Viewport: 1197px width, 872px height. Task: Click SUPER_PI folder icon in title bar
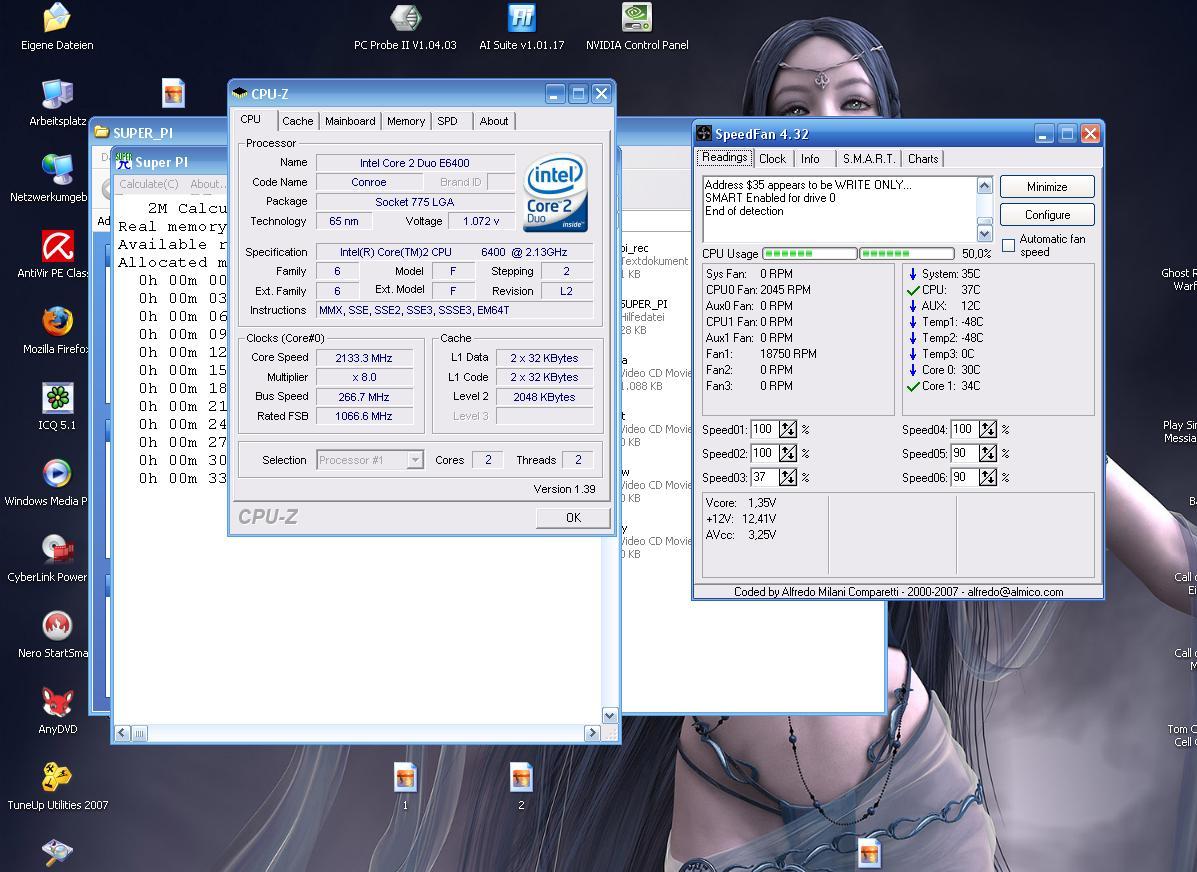(102, 132)
